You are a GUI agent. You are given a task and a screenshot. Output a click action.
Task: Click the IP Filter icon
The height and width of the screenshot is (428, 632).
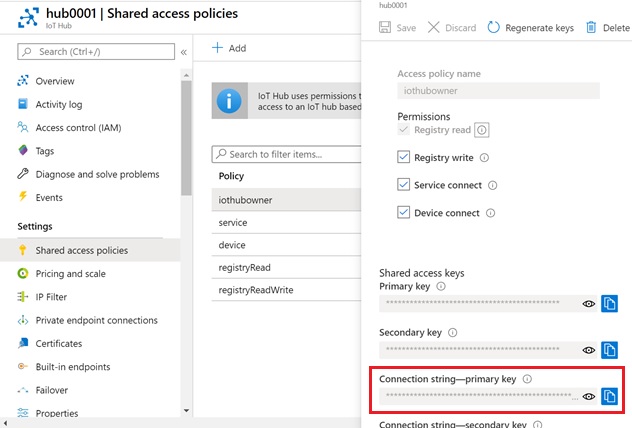pyautogui.click(x=23, y=297)
